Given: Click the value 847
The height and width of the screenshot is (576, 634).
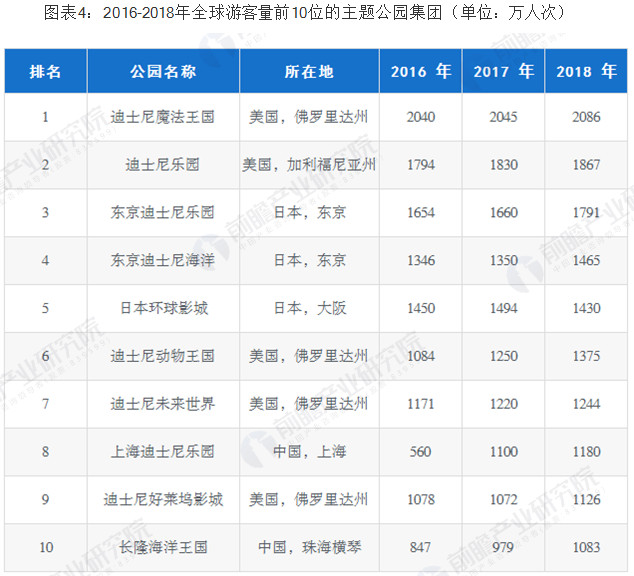Looking at the screenshot, I should click(x=421, y=547).
